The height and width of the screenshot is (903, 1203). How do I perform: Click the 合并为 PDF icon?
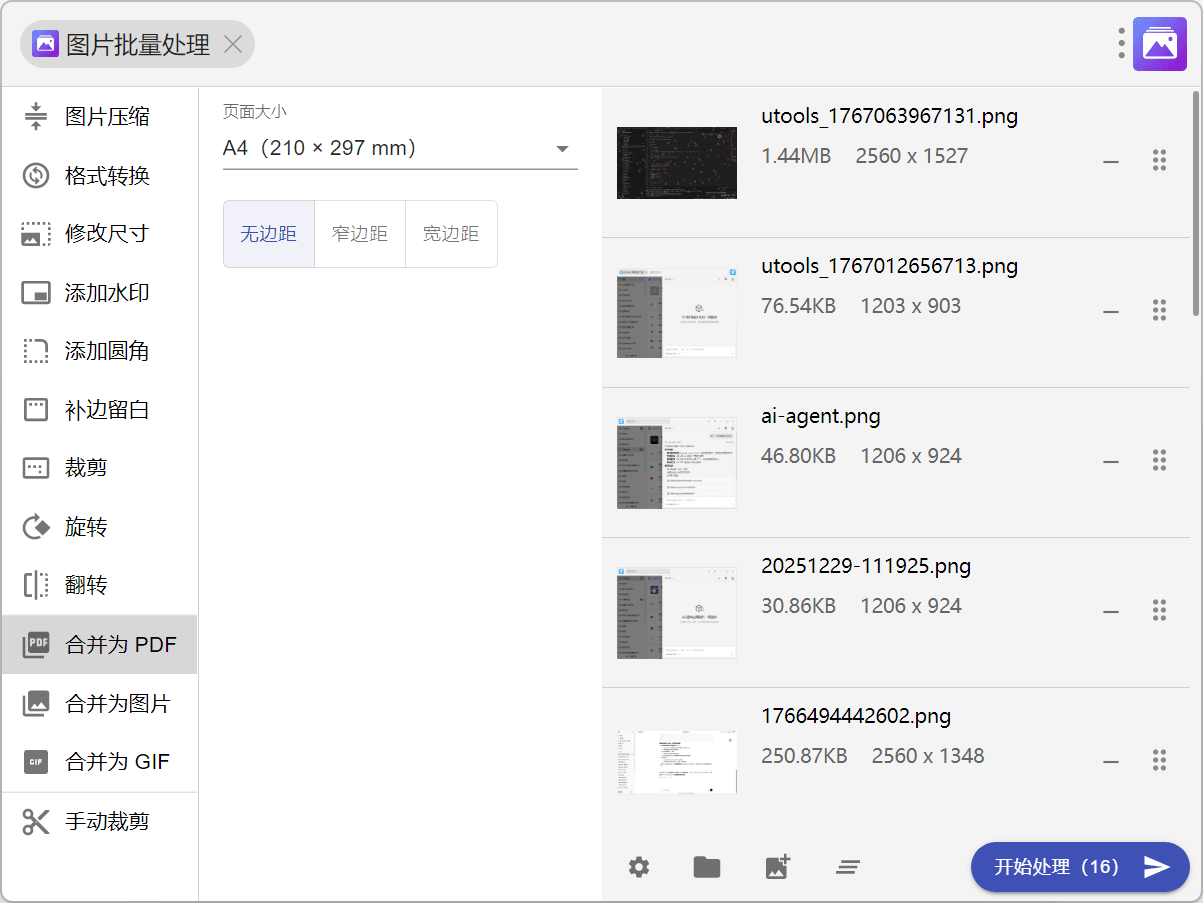coord(36,645)
